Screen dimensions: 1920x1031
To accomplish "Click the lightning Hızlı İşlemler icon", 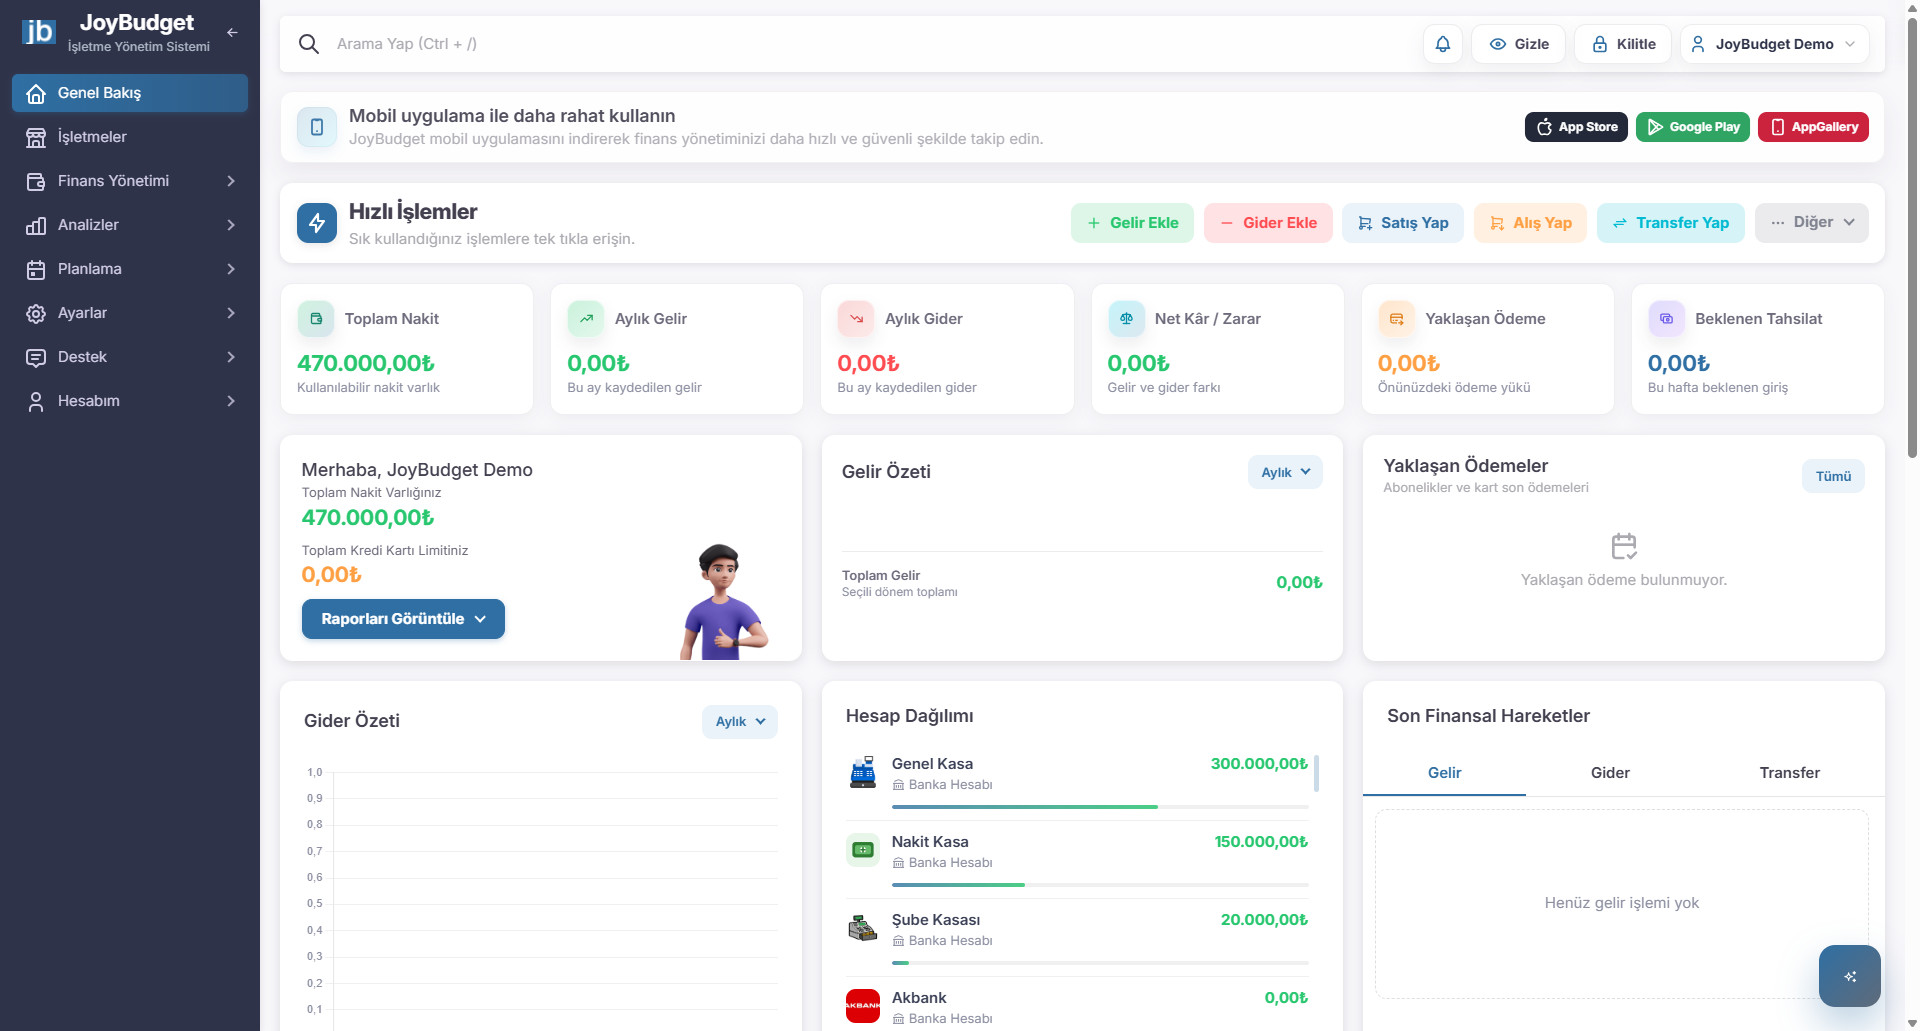I will pyautogui.click(x=317, y=222).
